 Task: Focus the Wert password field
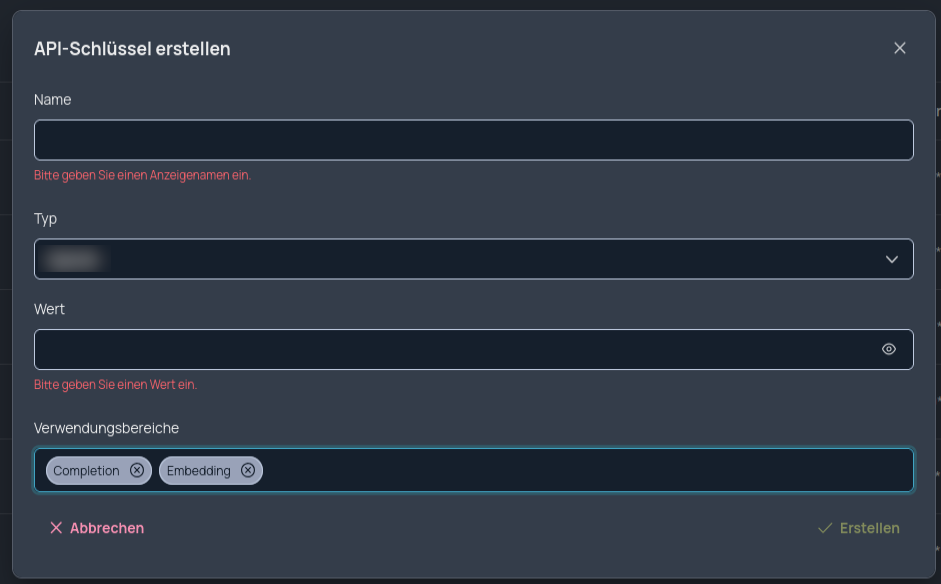tap(456, 349)
